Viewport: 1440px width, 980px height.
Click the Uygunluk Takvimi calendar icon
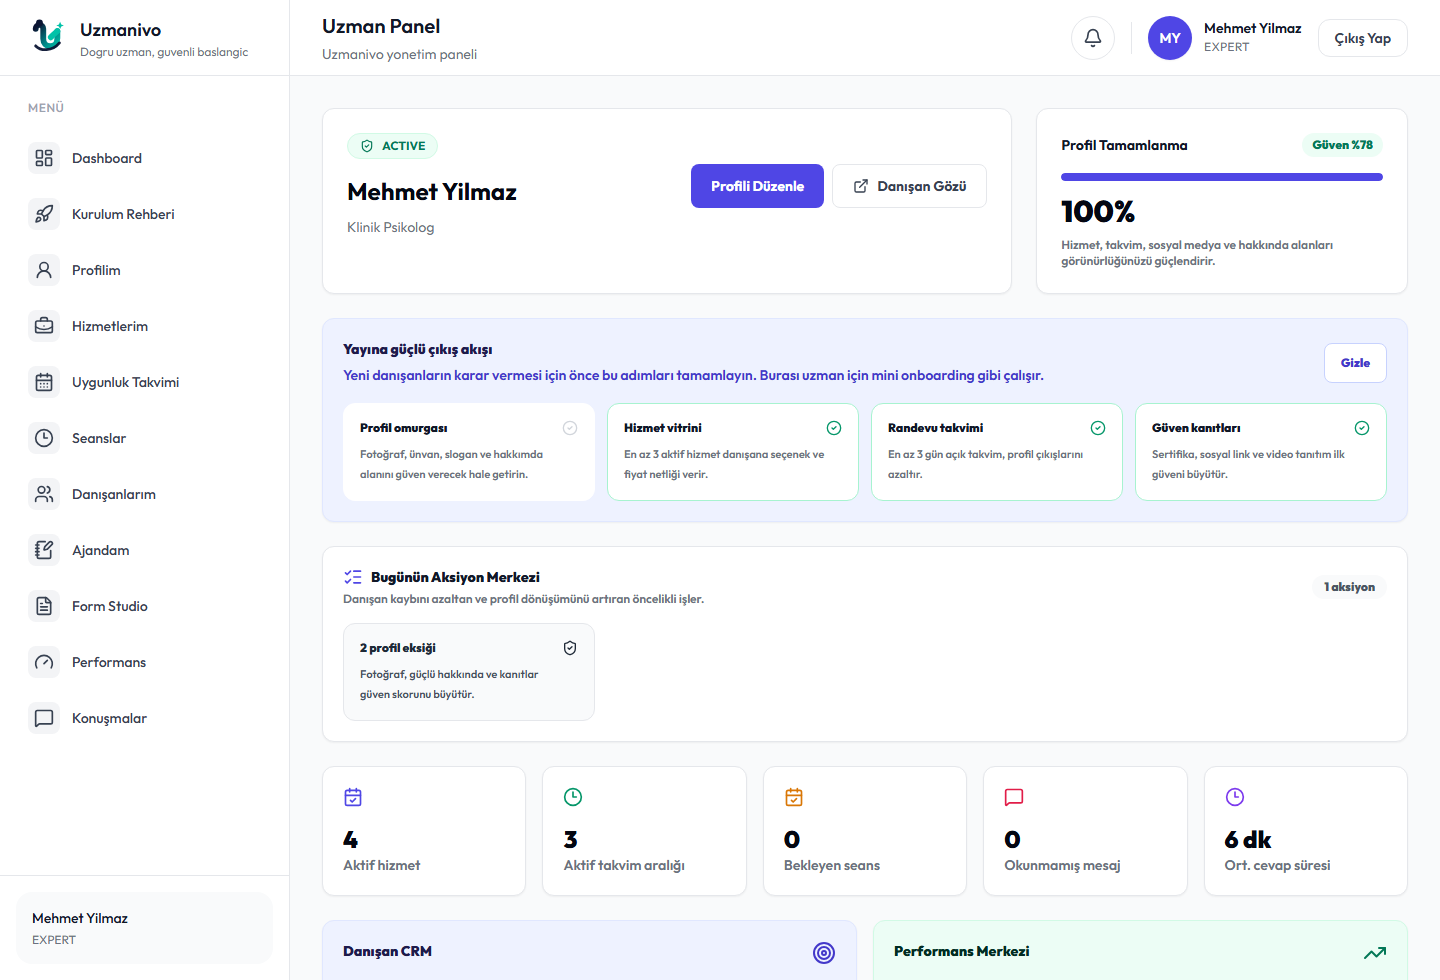pos(44,382)
